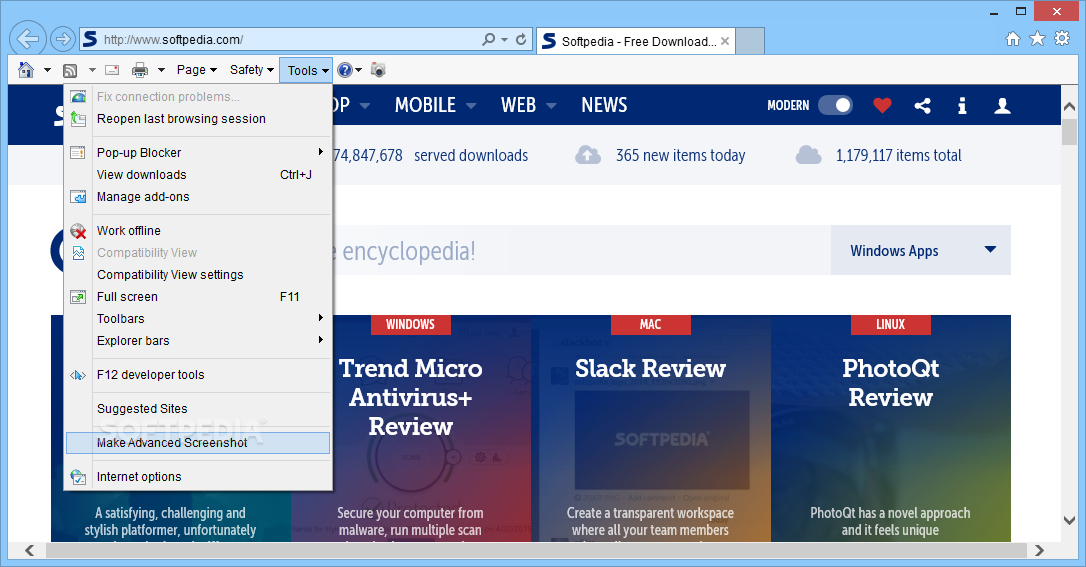
Task: Click horizontal scrollbar right arrow
Action: pyautogui.click(x=1039, y=550)
